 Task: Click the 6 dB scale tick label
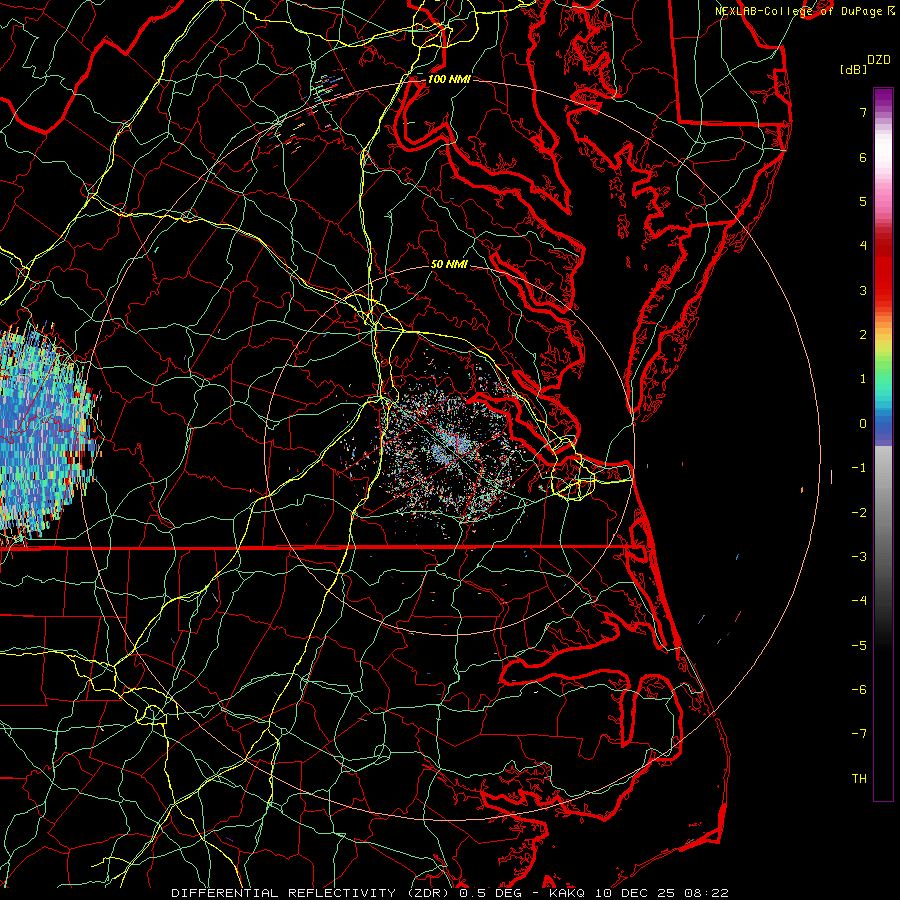tap(863, 157)
